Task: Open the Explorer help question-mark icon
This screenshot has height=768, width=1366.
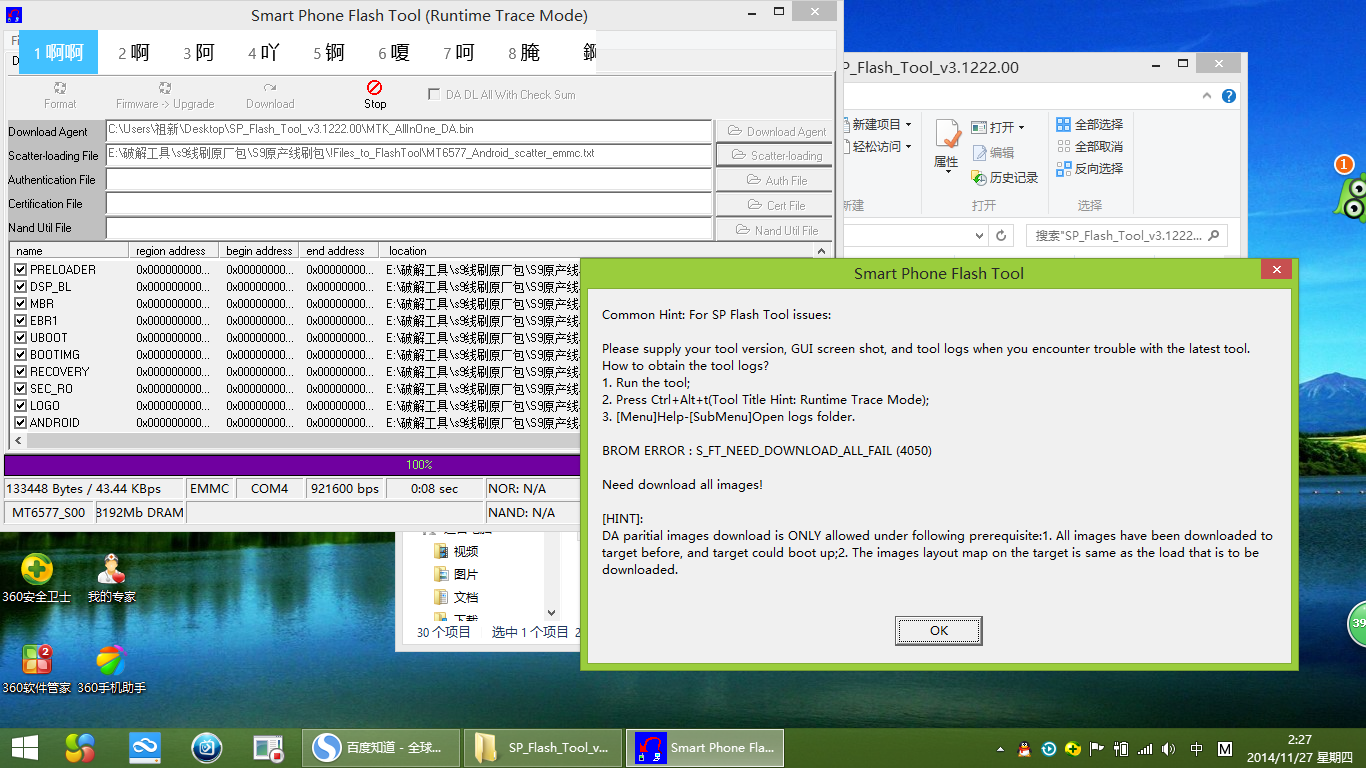Action: (1229, 96)
